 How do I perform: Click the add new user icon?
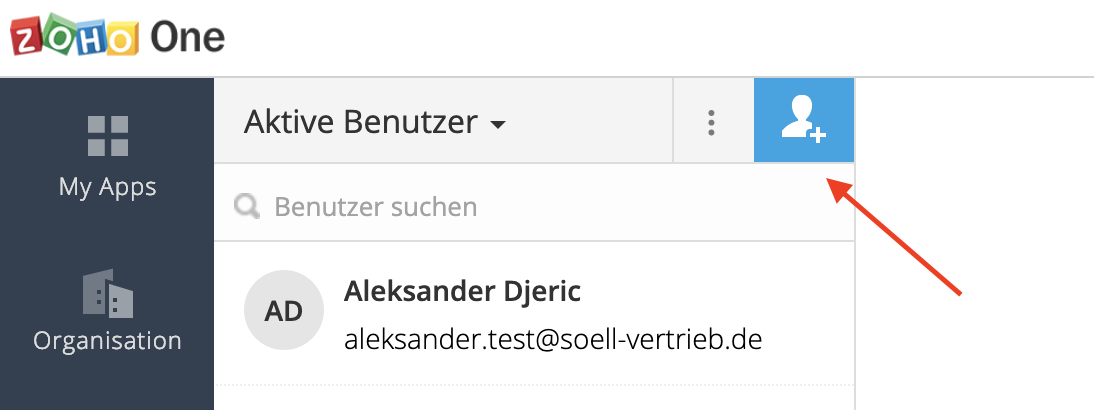[803, 120]
